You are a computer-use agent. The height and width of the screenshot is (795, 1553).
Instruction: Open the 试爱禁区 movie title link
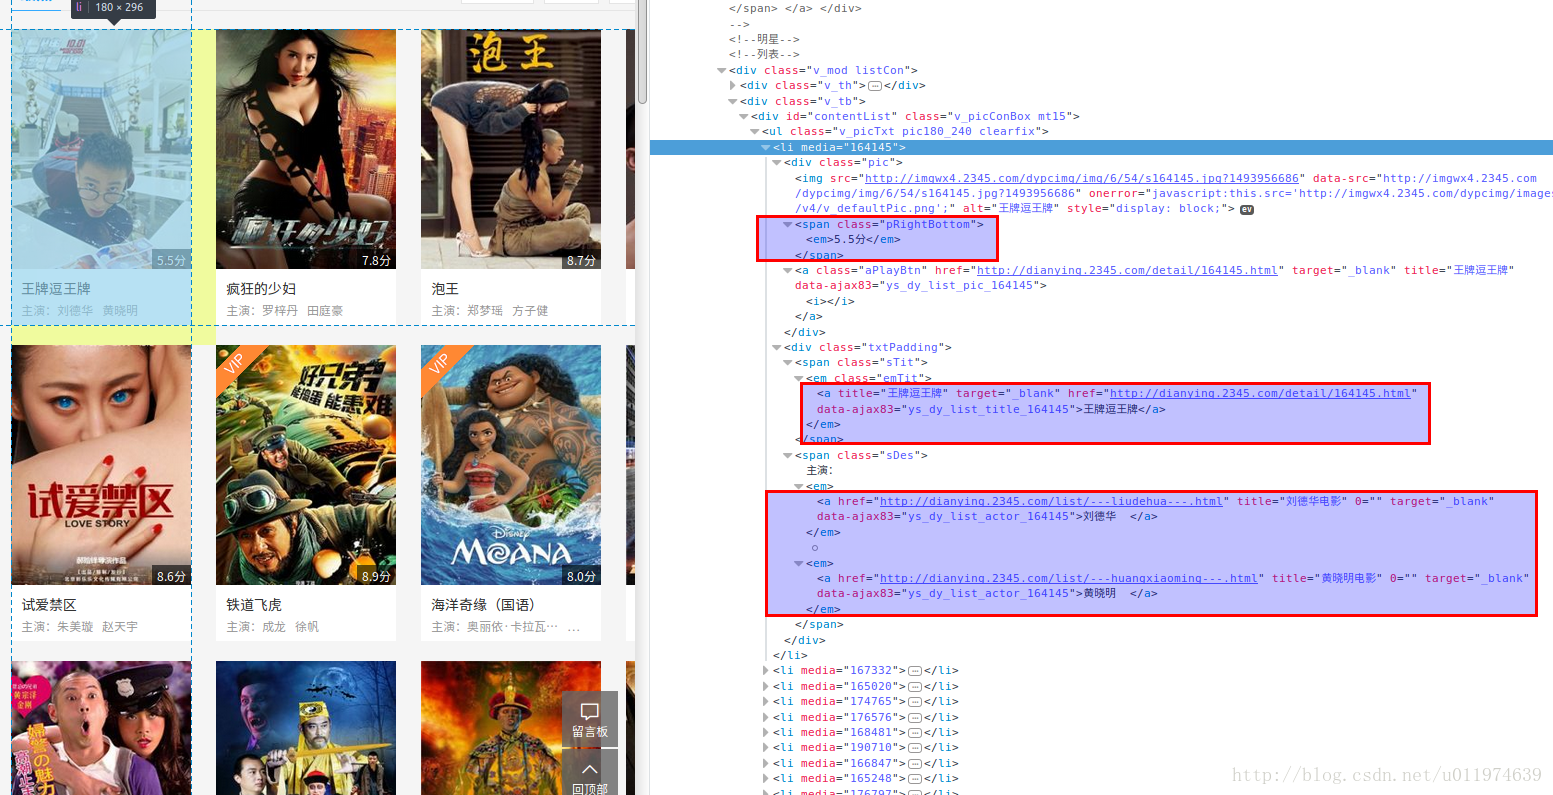click(49, 605)
